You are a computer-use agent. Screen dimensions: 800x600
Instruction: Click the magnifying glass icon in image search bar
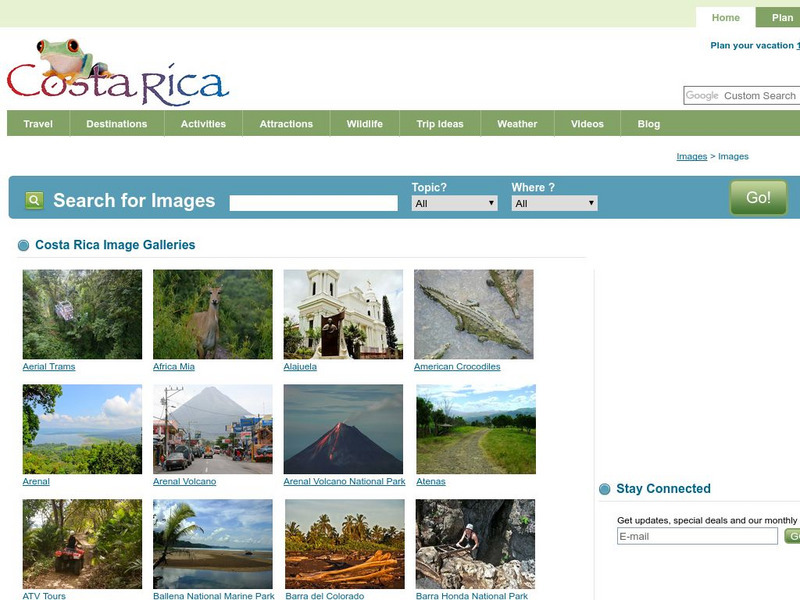(x=32, y=200)
